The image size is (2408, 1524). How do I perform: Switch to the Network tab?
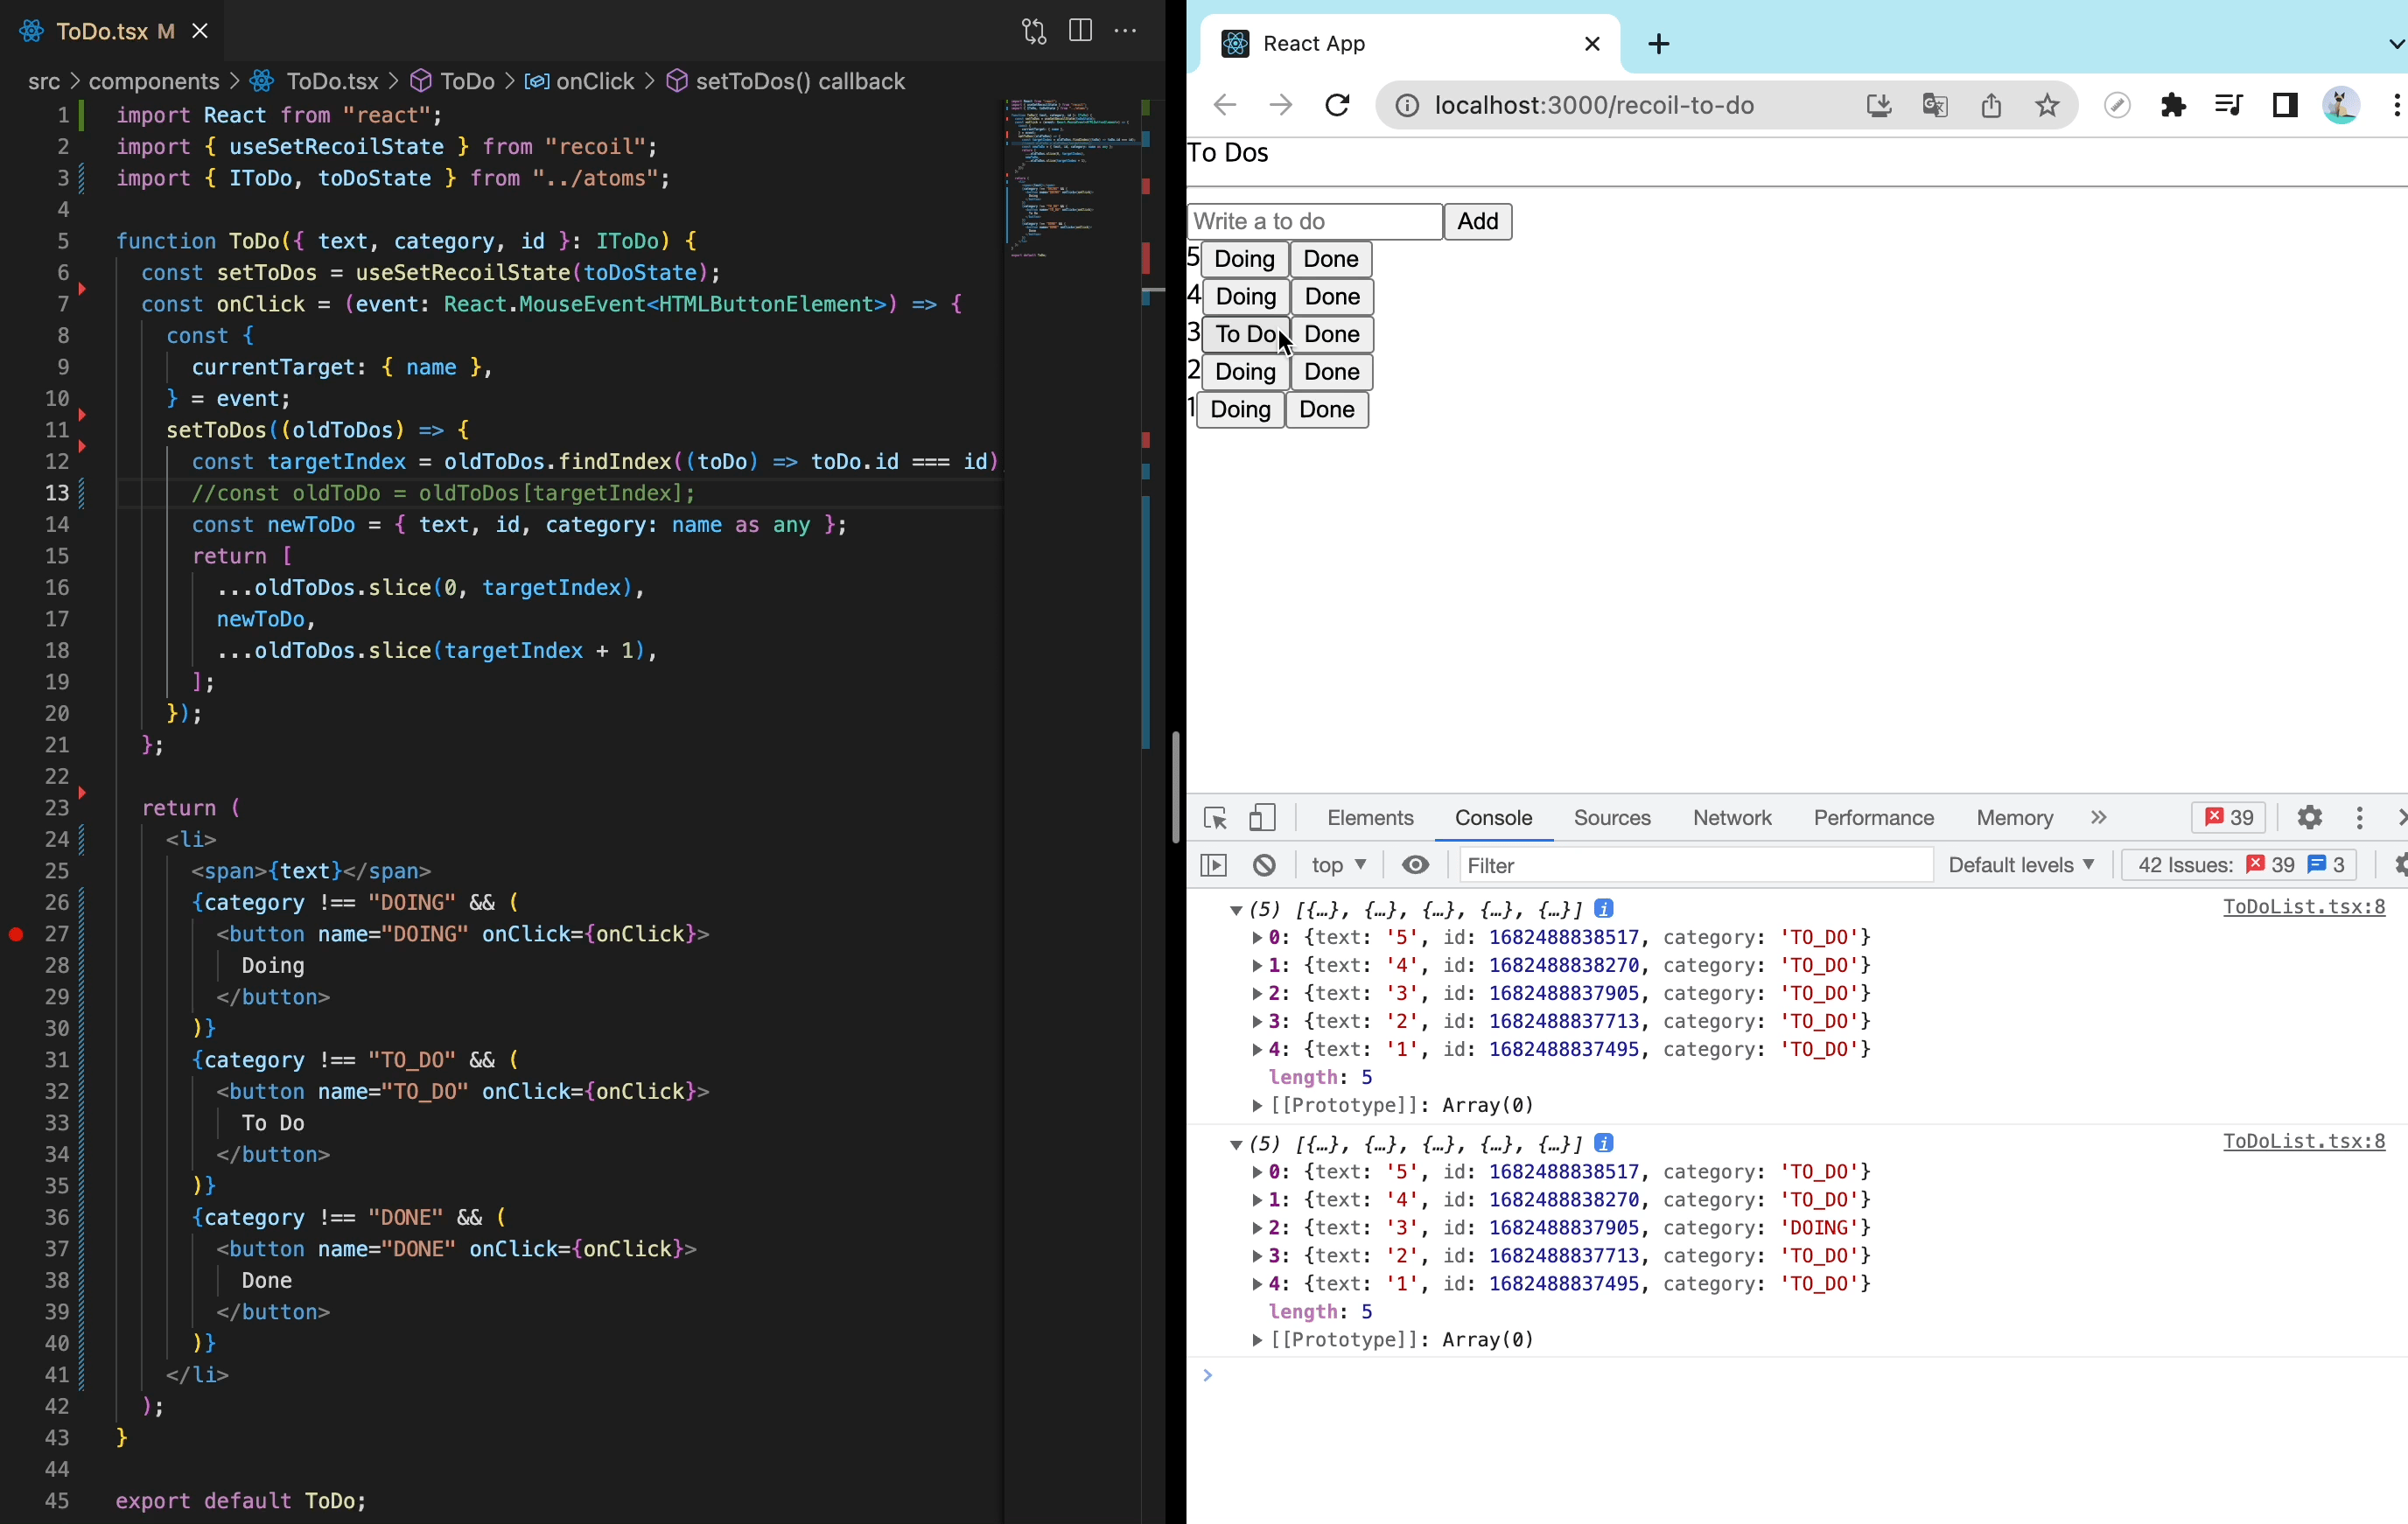pos(1731,818)
